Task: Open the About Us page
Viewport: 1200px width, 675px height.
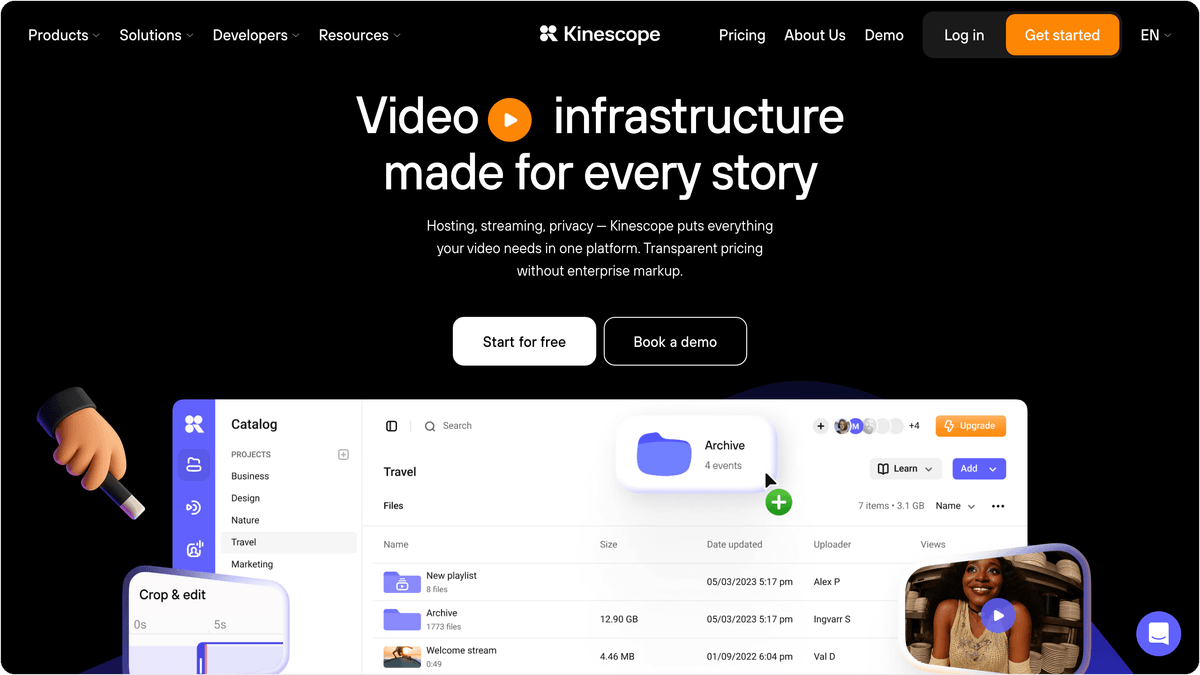Action: [x=815, y=35]
